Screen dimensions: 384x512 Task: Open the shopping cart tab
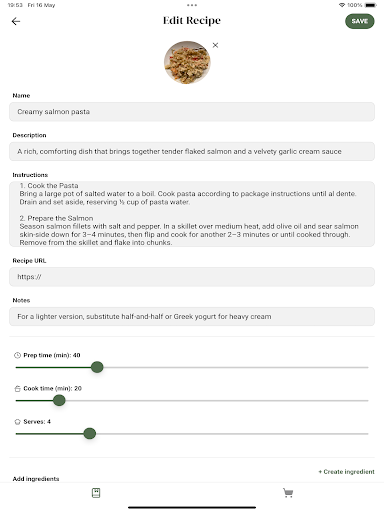[x=288, y=493]
